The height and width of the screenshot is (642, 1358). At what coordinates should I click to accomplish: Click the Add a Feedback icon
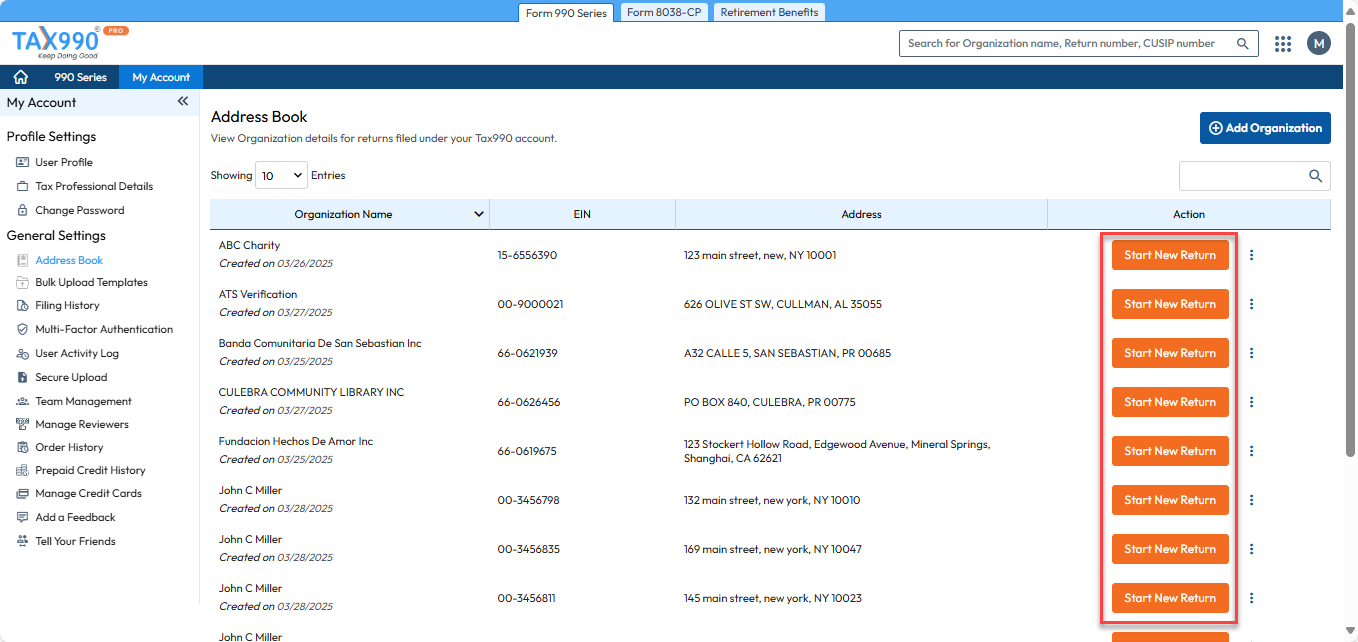point(22,517)
